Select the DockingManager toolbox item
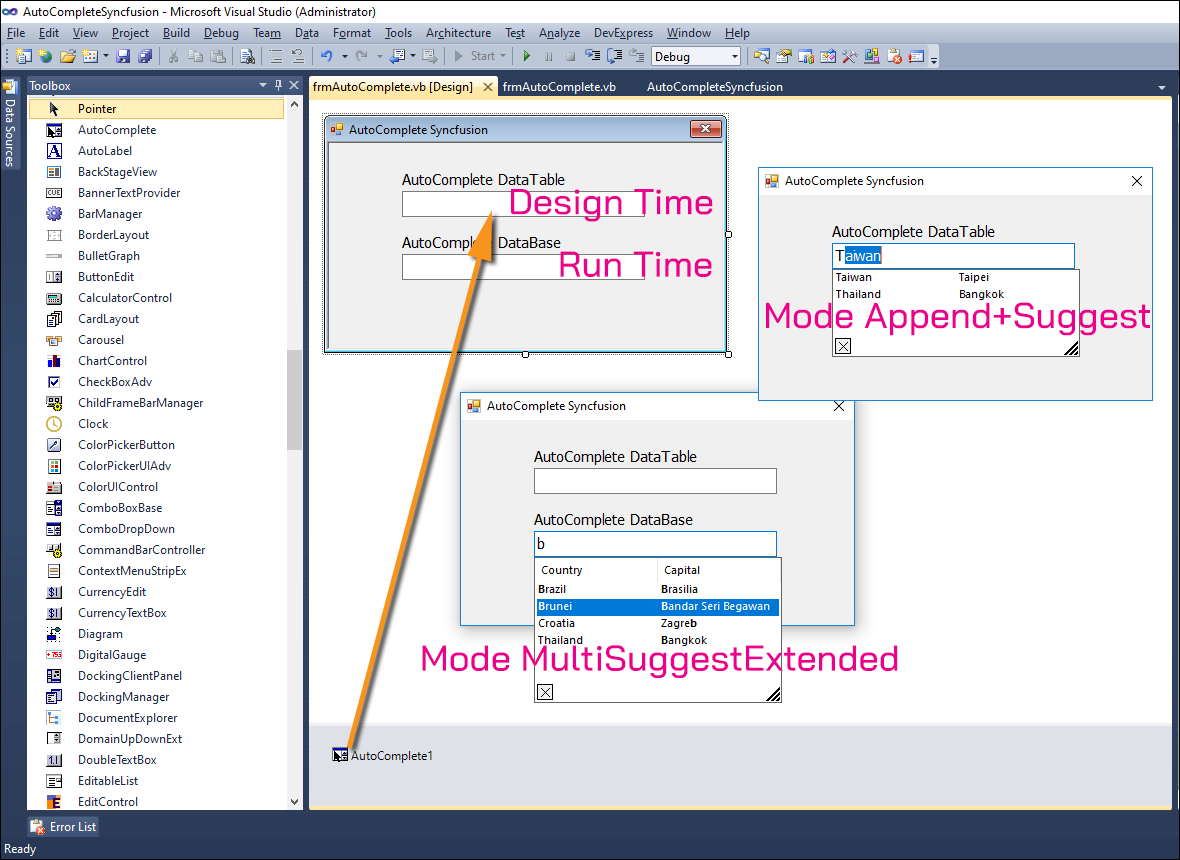 (157, 697)
